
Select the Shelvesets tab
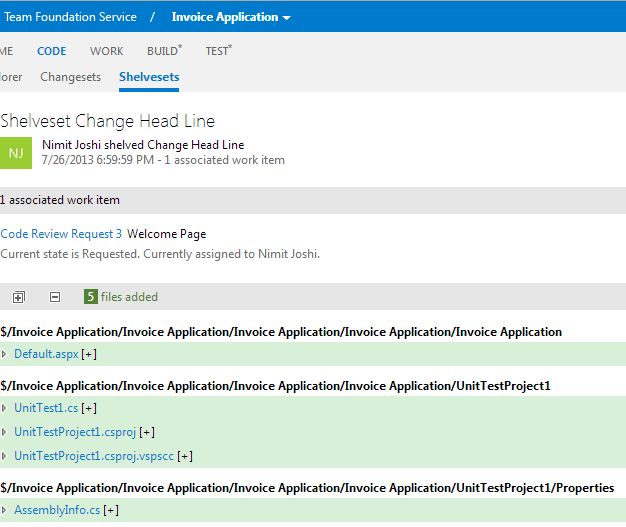[149, 77]
